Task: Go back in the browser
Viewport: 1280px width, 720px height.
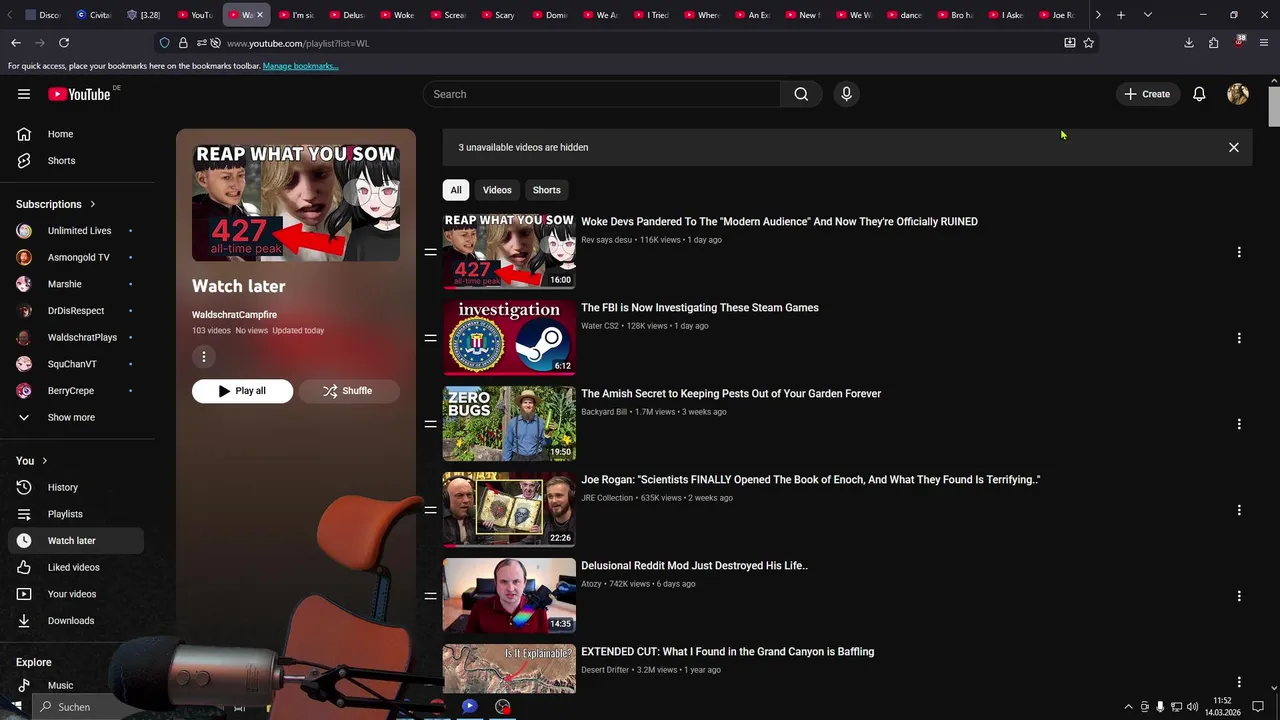Action: [x=16, y=43]
